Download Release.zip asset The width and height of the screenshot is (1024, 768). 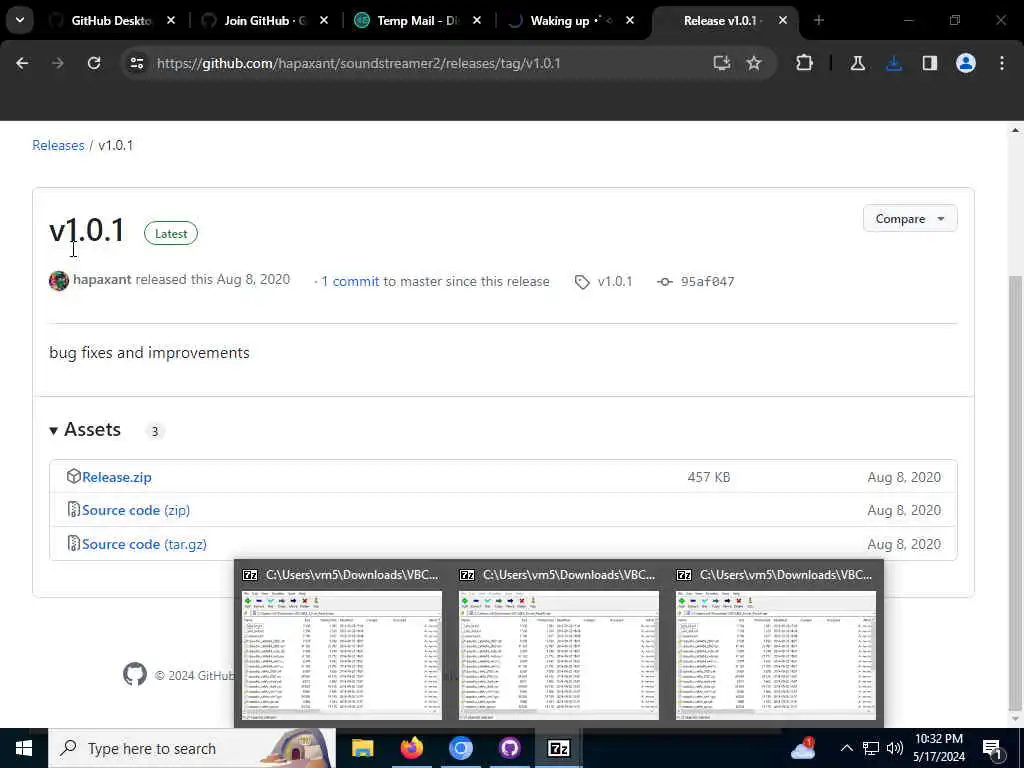click(117, 477)
